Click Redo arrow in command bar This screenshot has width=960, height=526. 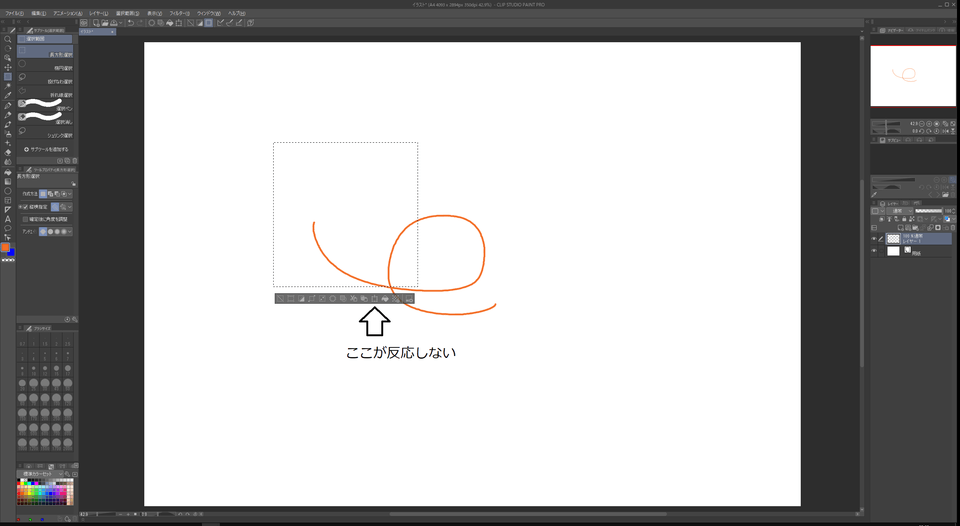(x=140, y=23)
